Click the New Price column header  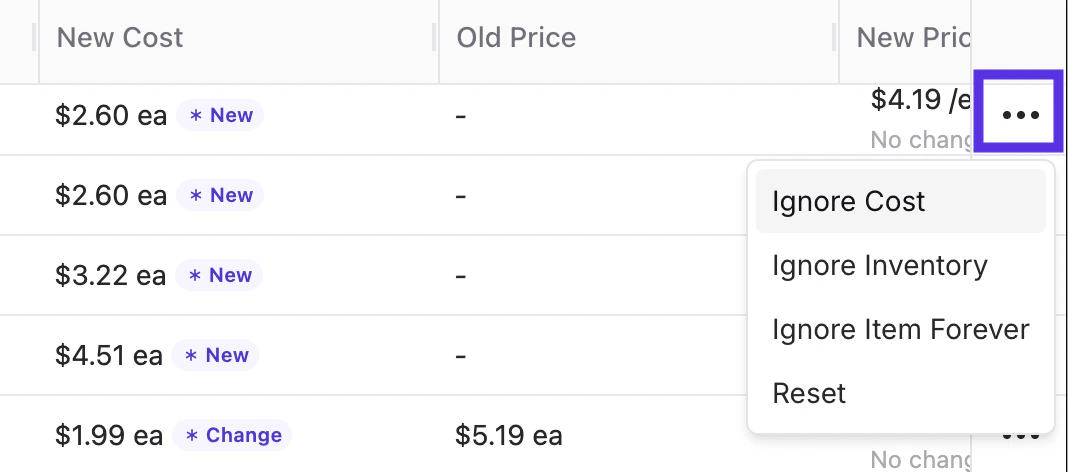[912, 38]
